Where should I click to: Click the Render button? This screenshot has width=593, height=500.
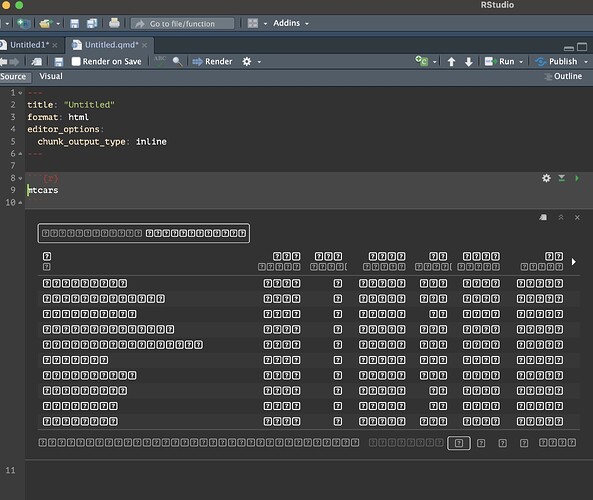[212, 61]
